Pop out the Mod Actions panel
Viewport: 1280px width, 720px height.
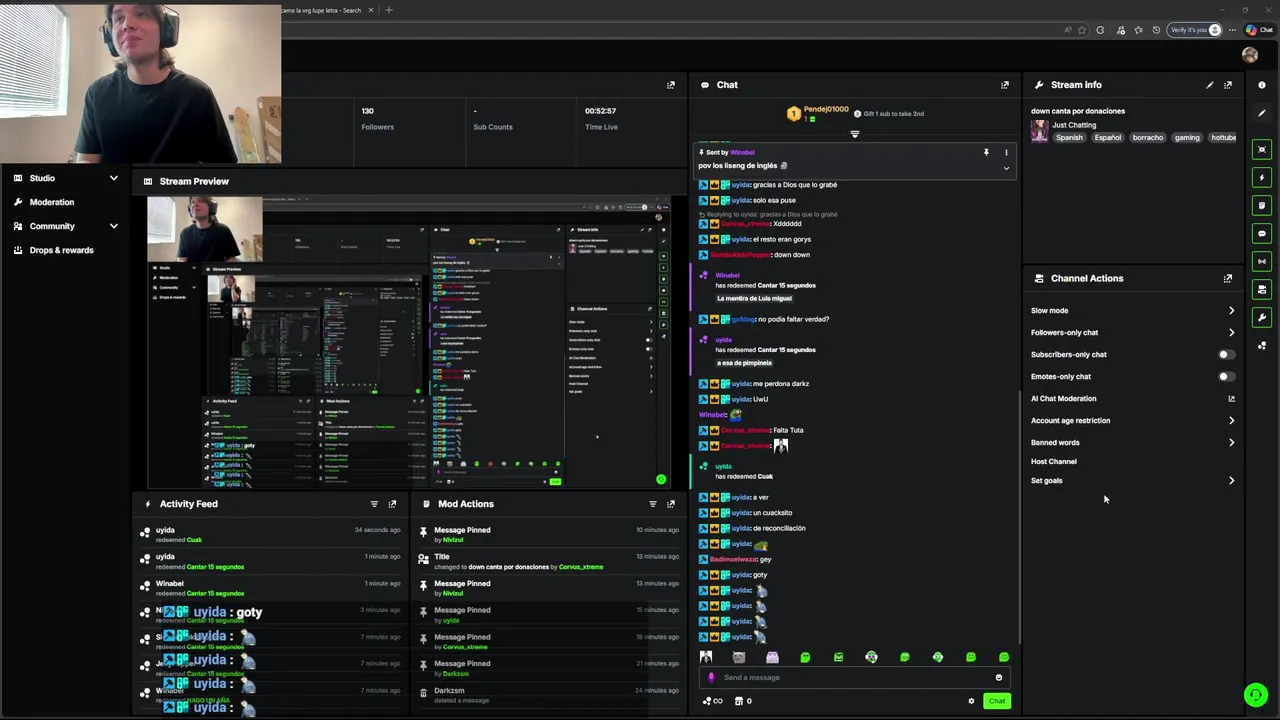pyautogui.click(x=671, y=504)
